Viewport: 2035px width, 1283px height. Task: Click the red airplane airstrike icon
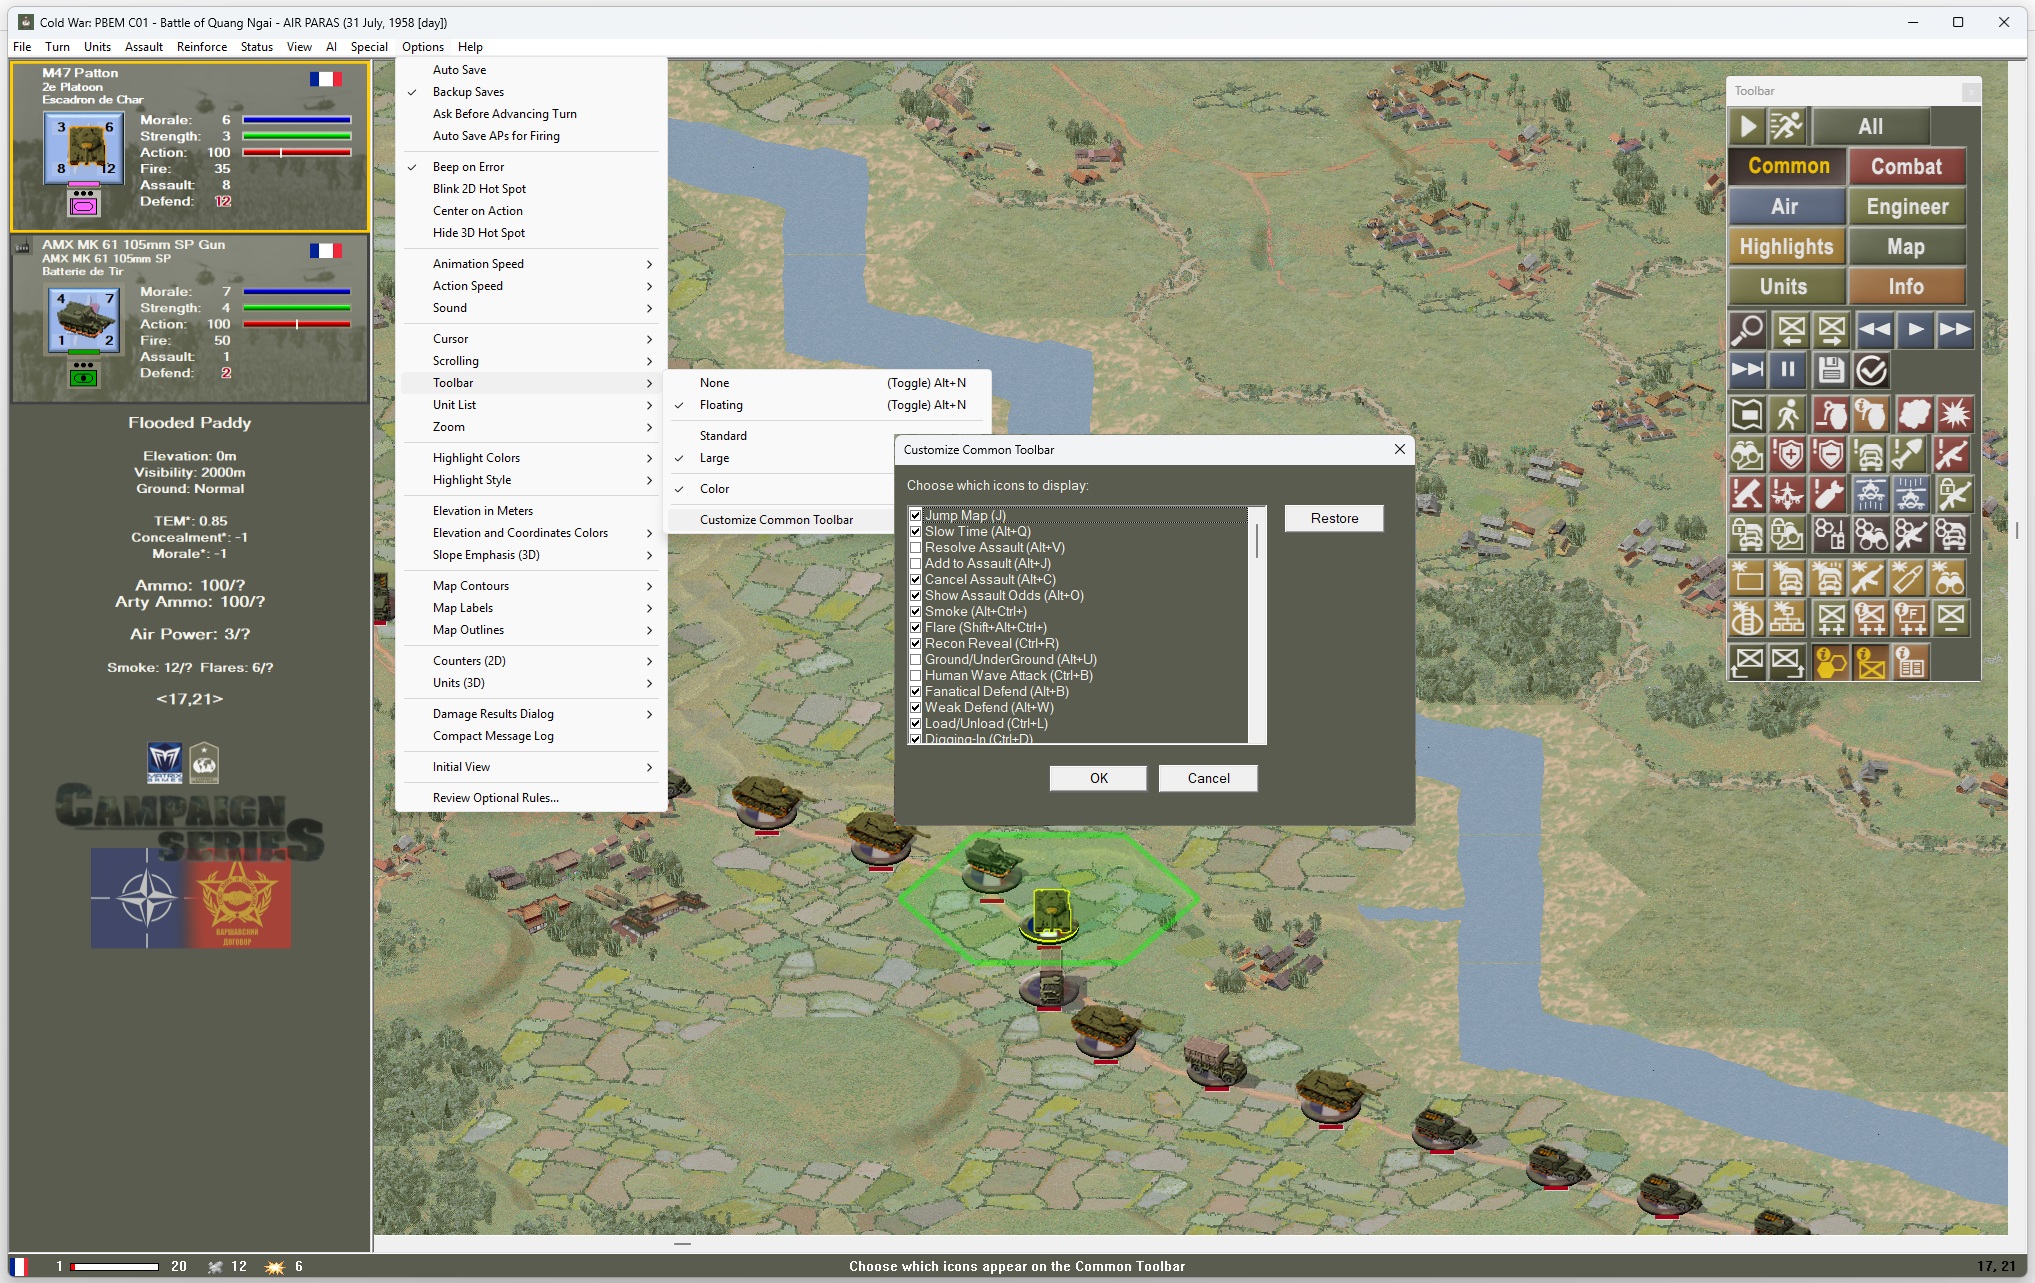click(x=1788, y=495)
